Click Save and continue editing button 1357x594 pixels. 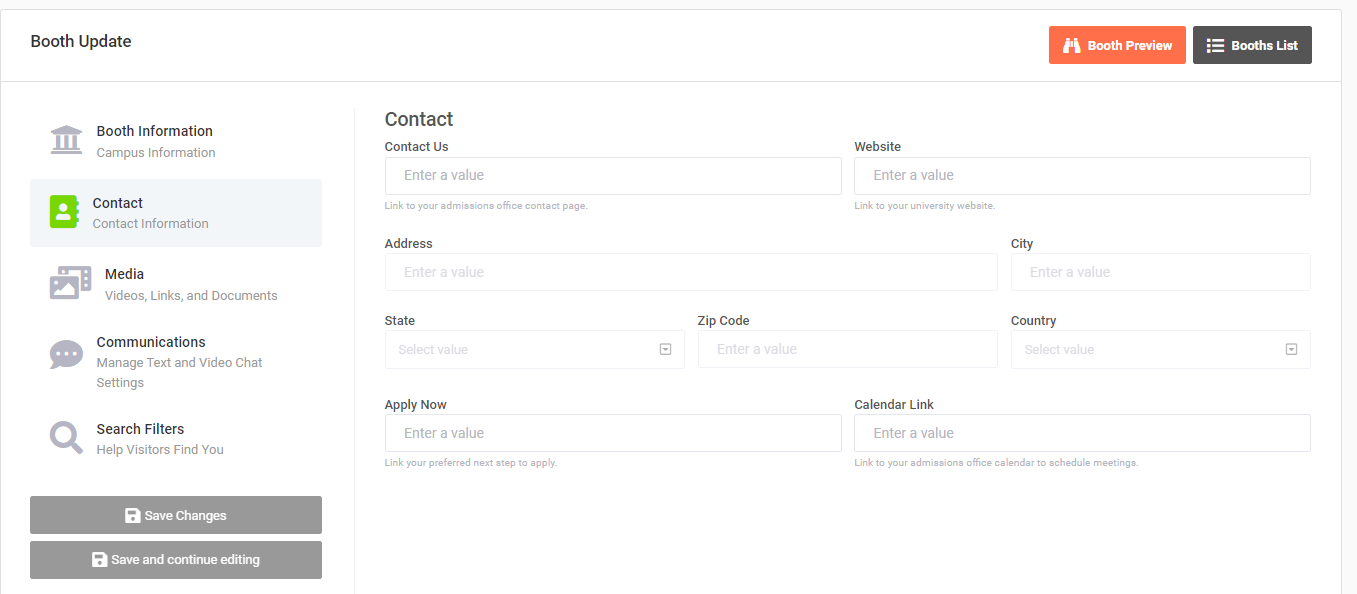point(176,560)
